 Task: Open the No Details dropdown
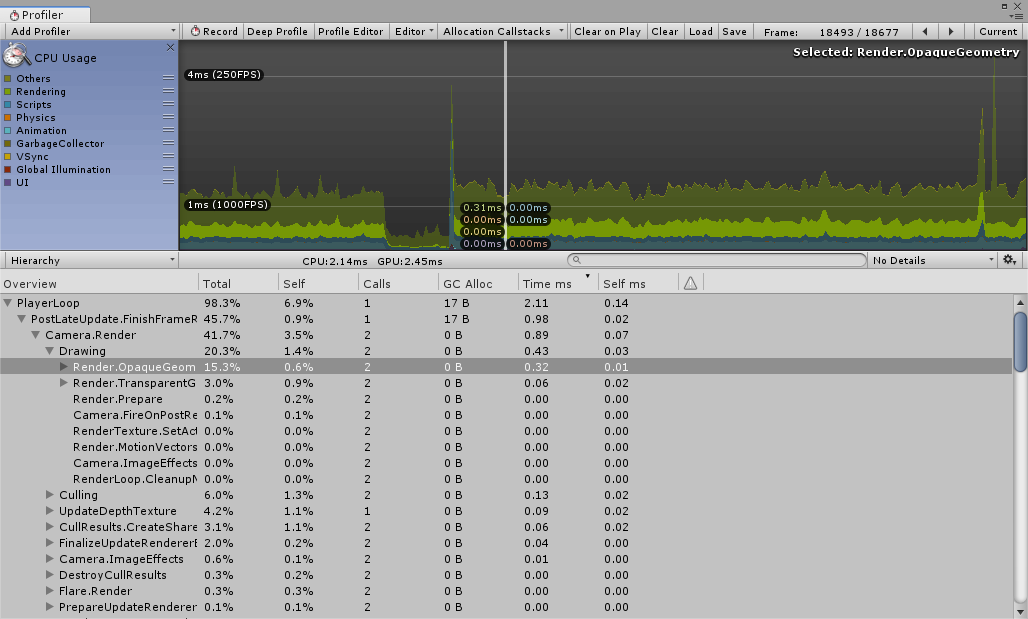930,259
